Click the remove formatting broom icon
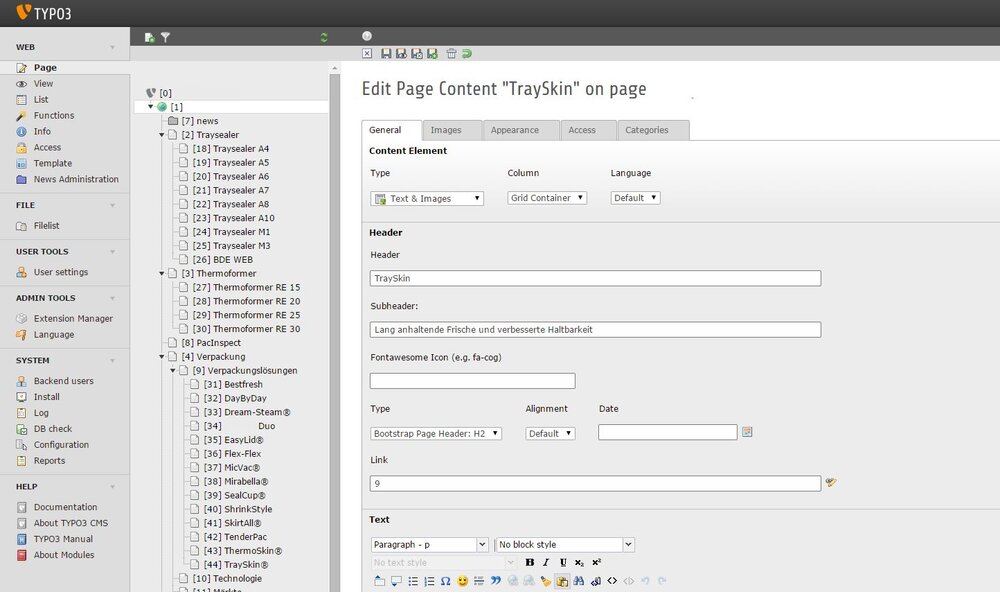 point(545,581)
